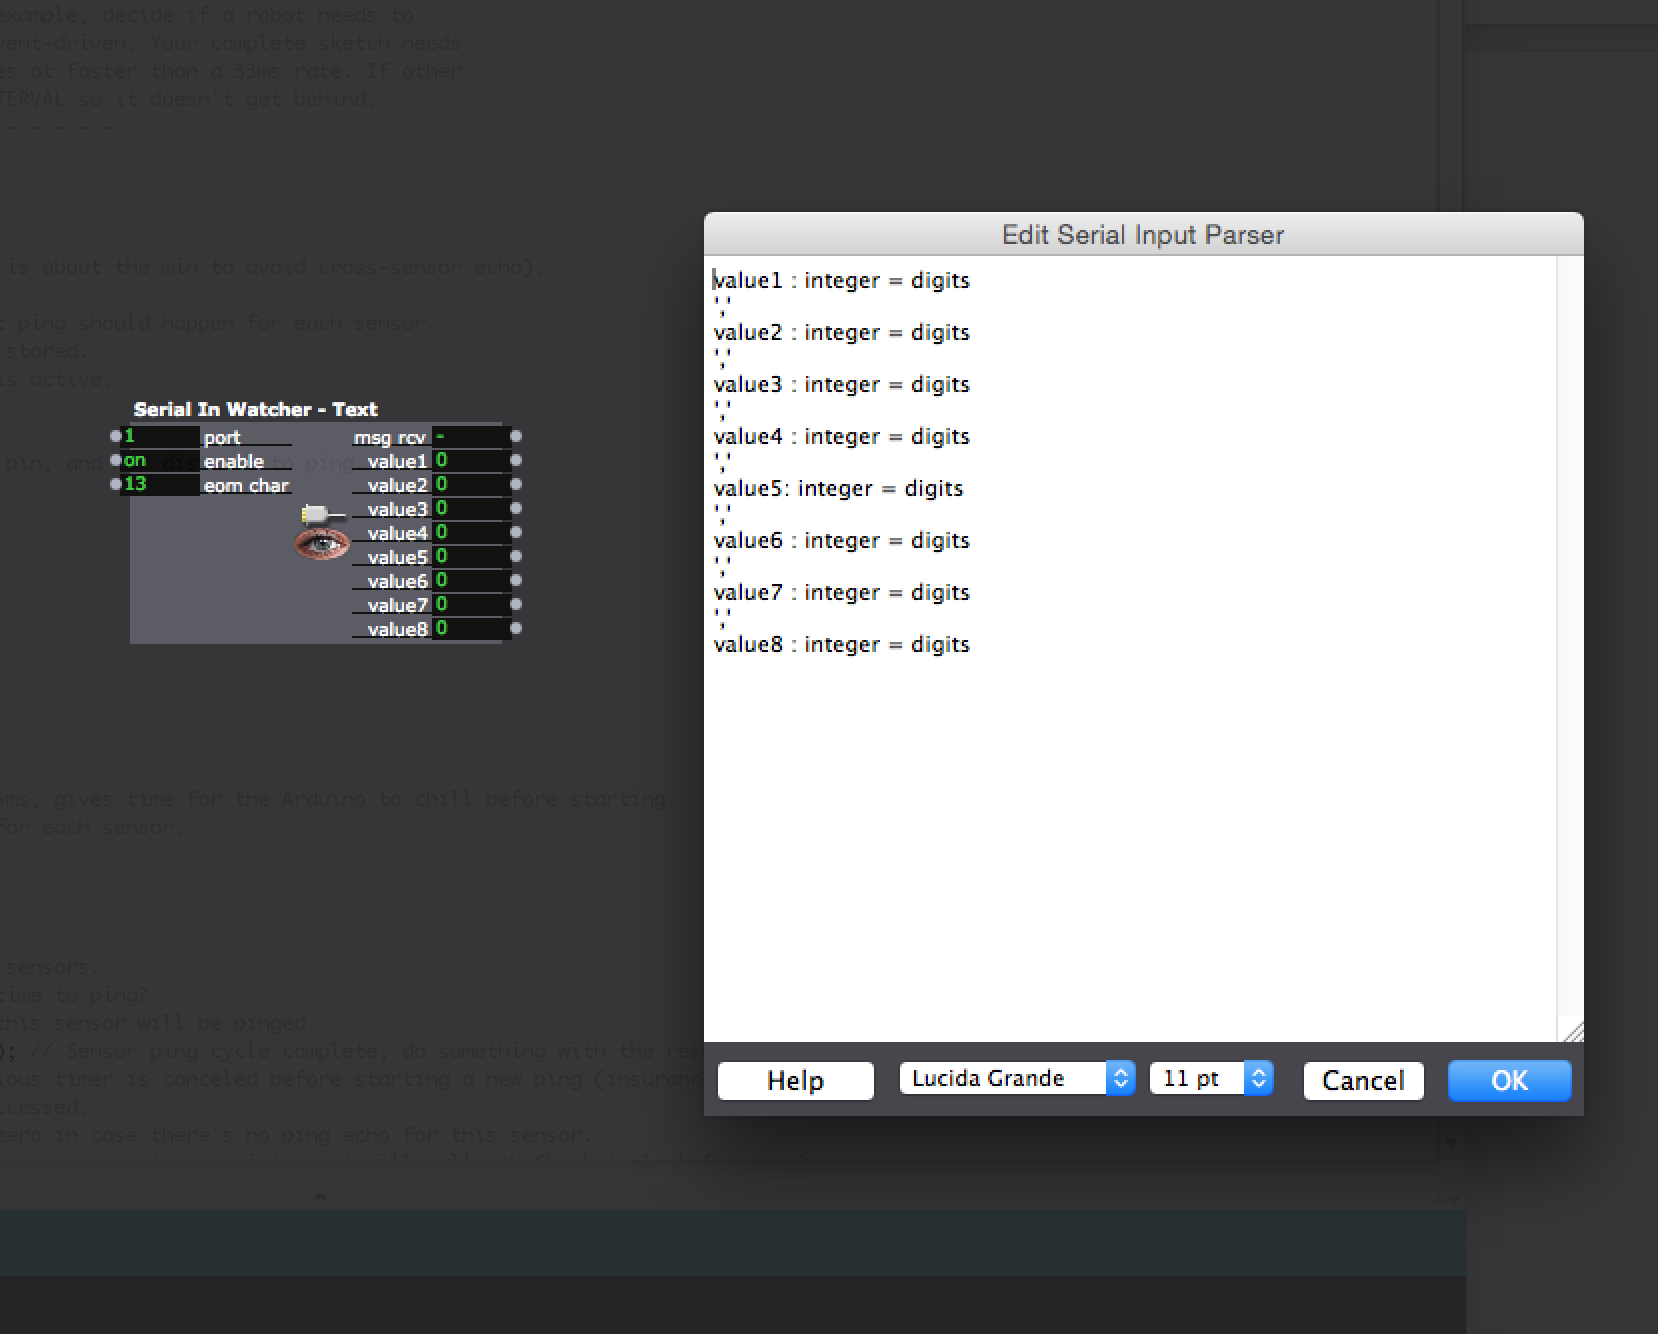Click the value5 output connector dot

[x=516, y=556]
